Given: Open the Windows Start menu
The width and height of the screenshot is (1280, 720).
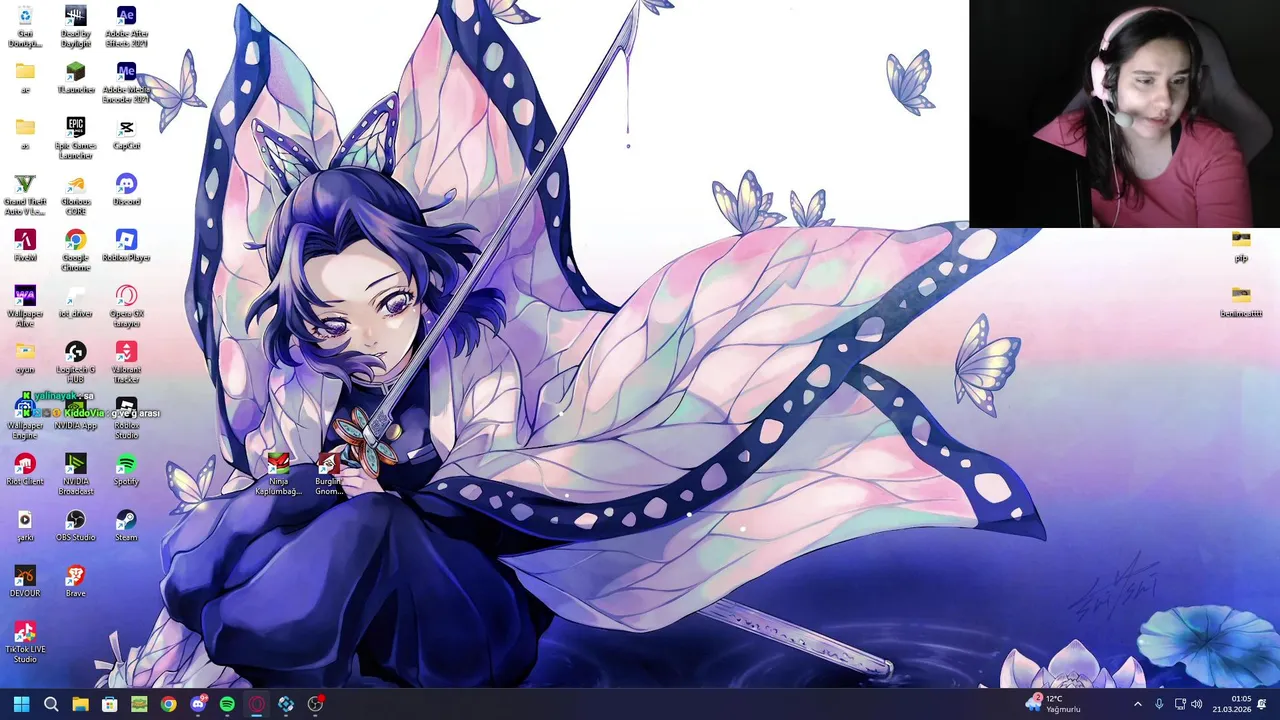Looking at the screenshot, I should coord(21,704).
